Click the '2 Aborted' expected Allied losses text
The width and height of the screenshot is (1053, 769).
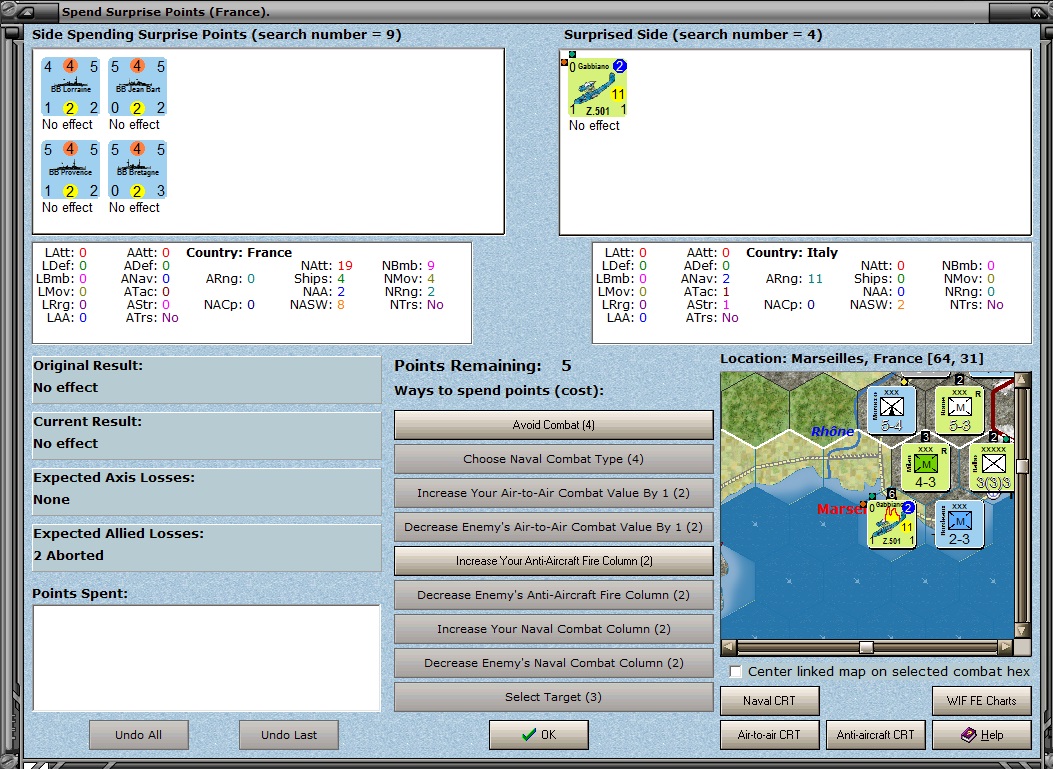pyautogui.click(x=68, y=555)
